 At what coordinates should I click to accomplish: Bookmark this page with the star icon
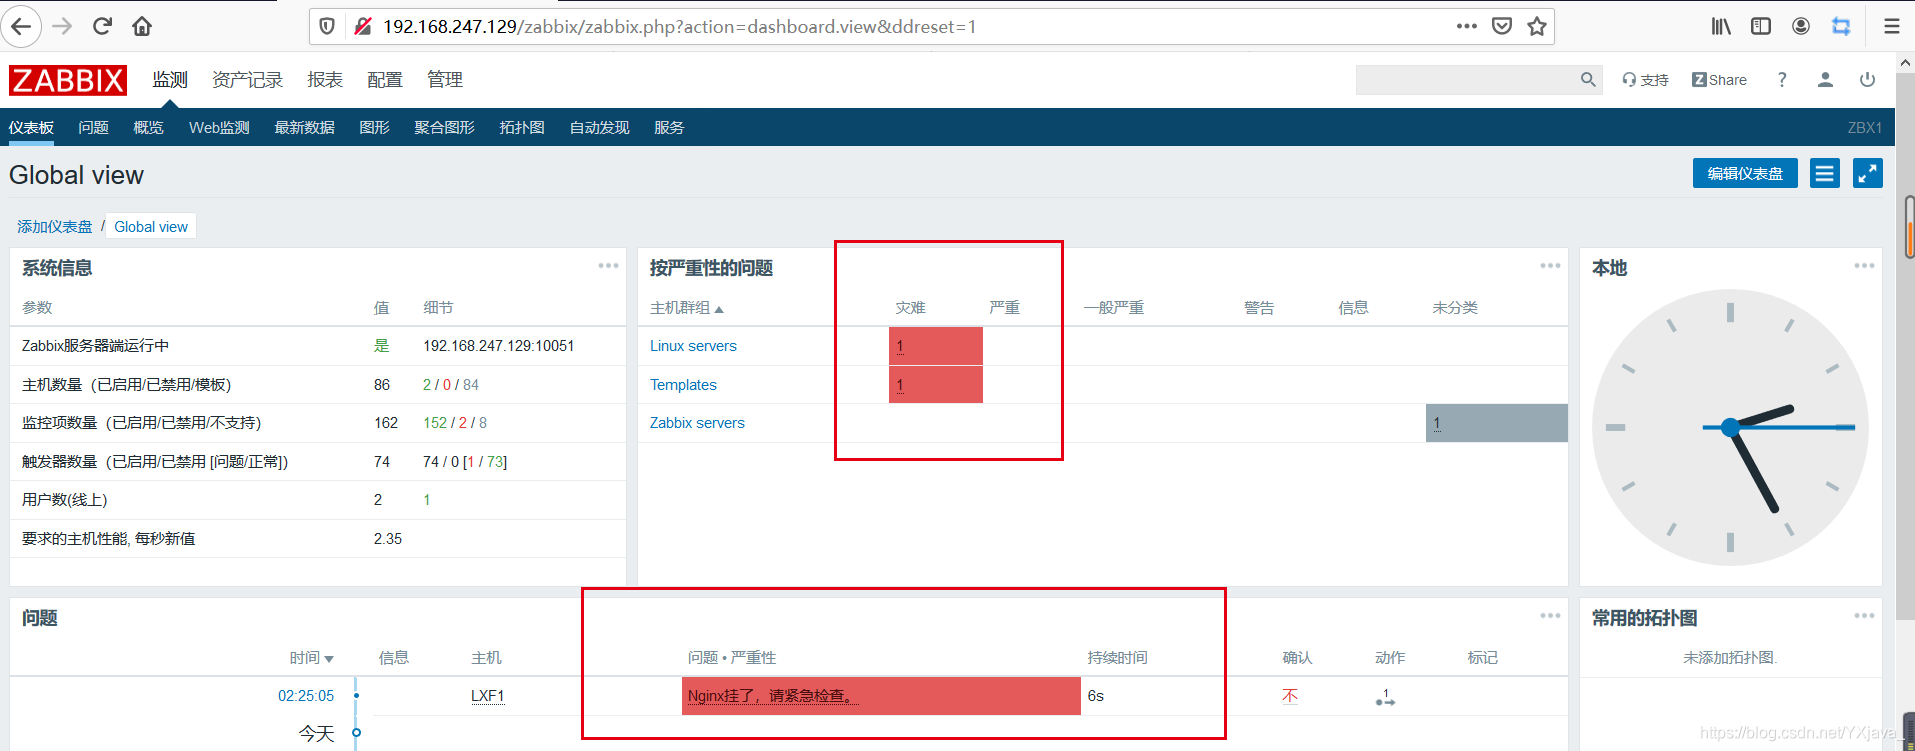coord(1537,26)
